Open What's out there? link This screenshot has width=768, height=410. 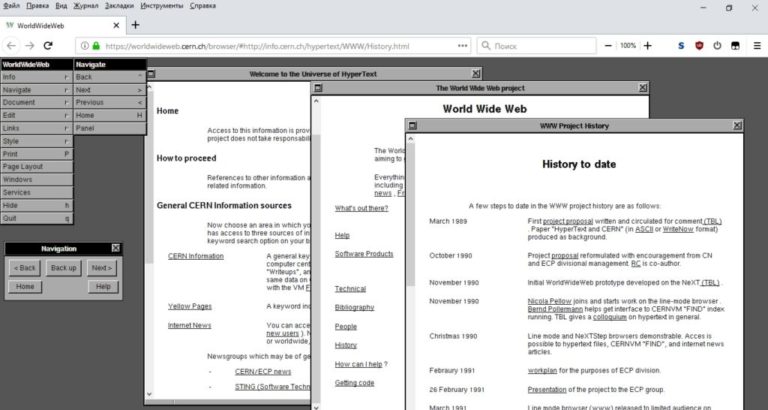[x=361, y=208]
